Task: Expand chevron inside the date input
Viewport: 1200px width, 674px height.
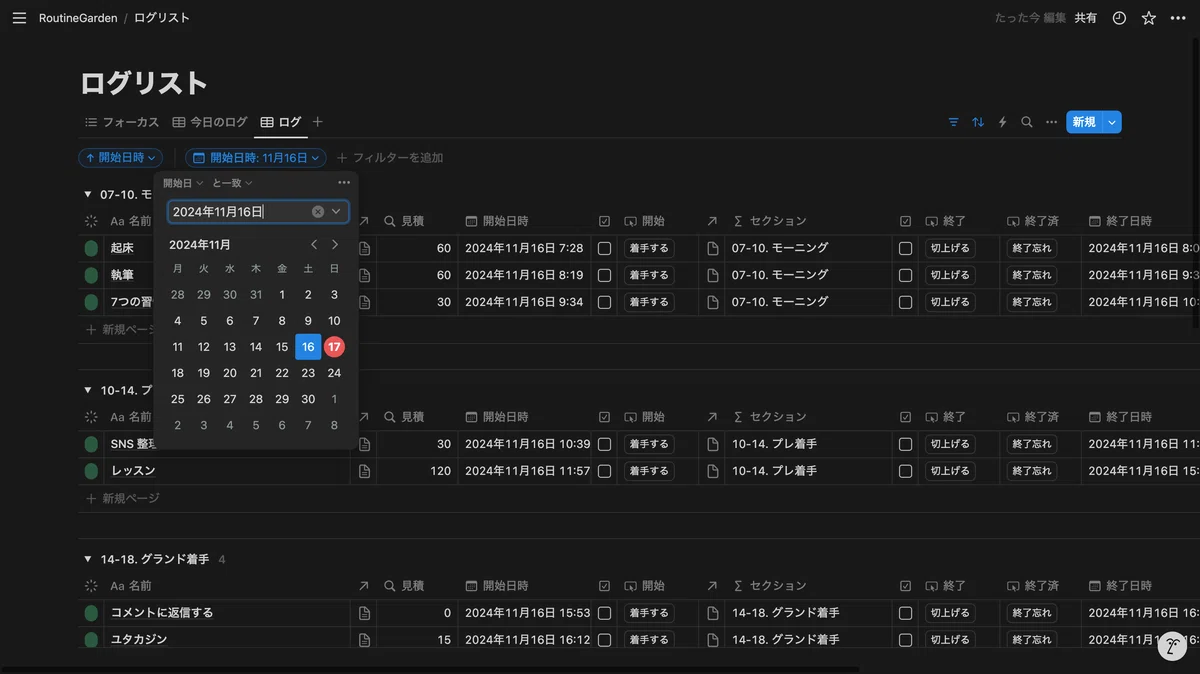Action: 337,212
